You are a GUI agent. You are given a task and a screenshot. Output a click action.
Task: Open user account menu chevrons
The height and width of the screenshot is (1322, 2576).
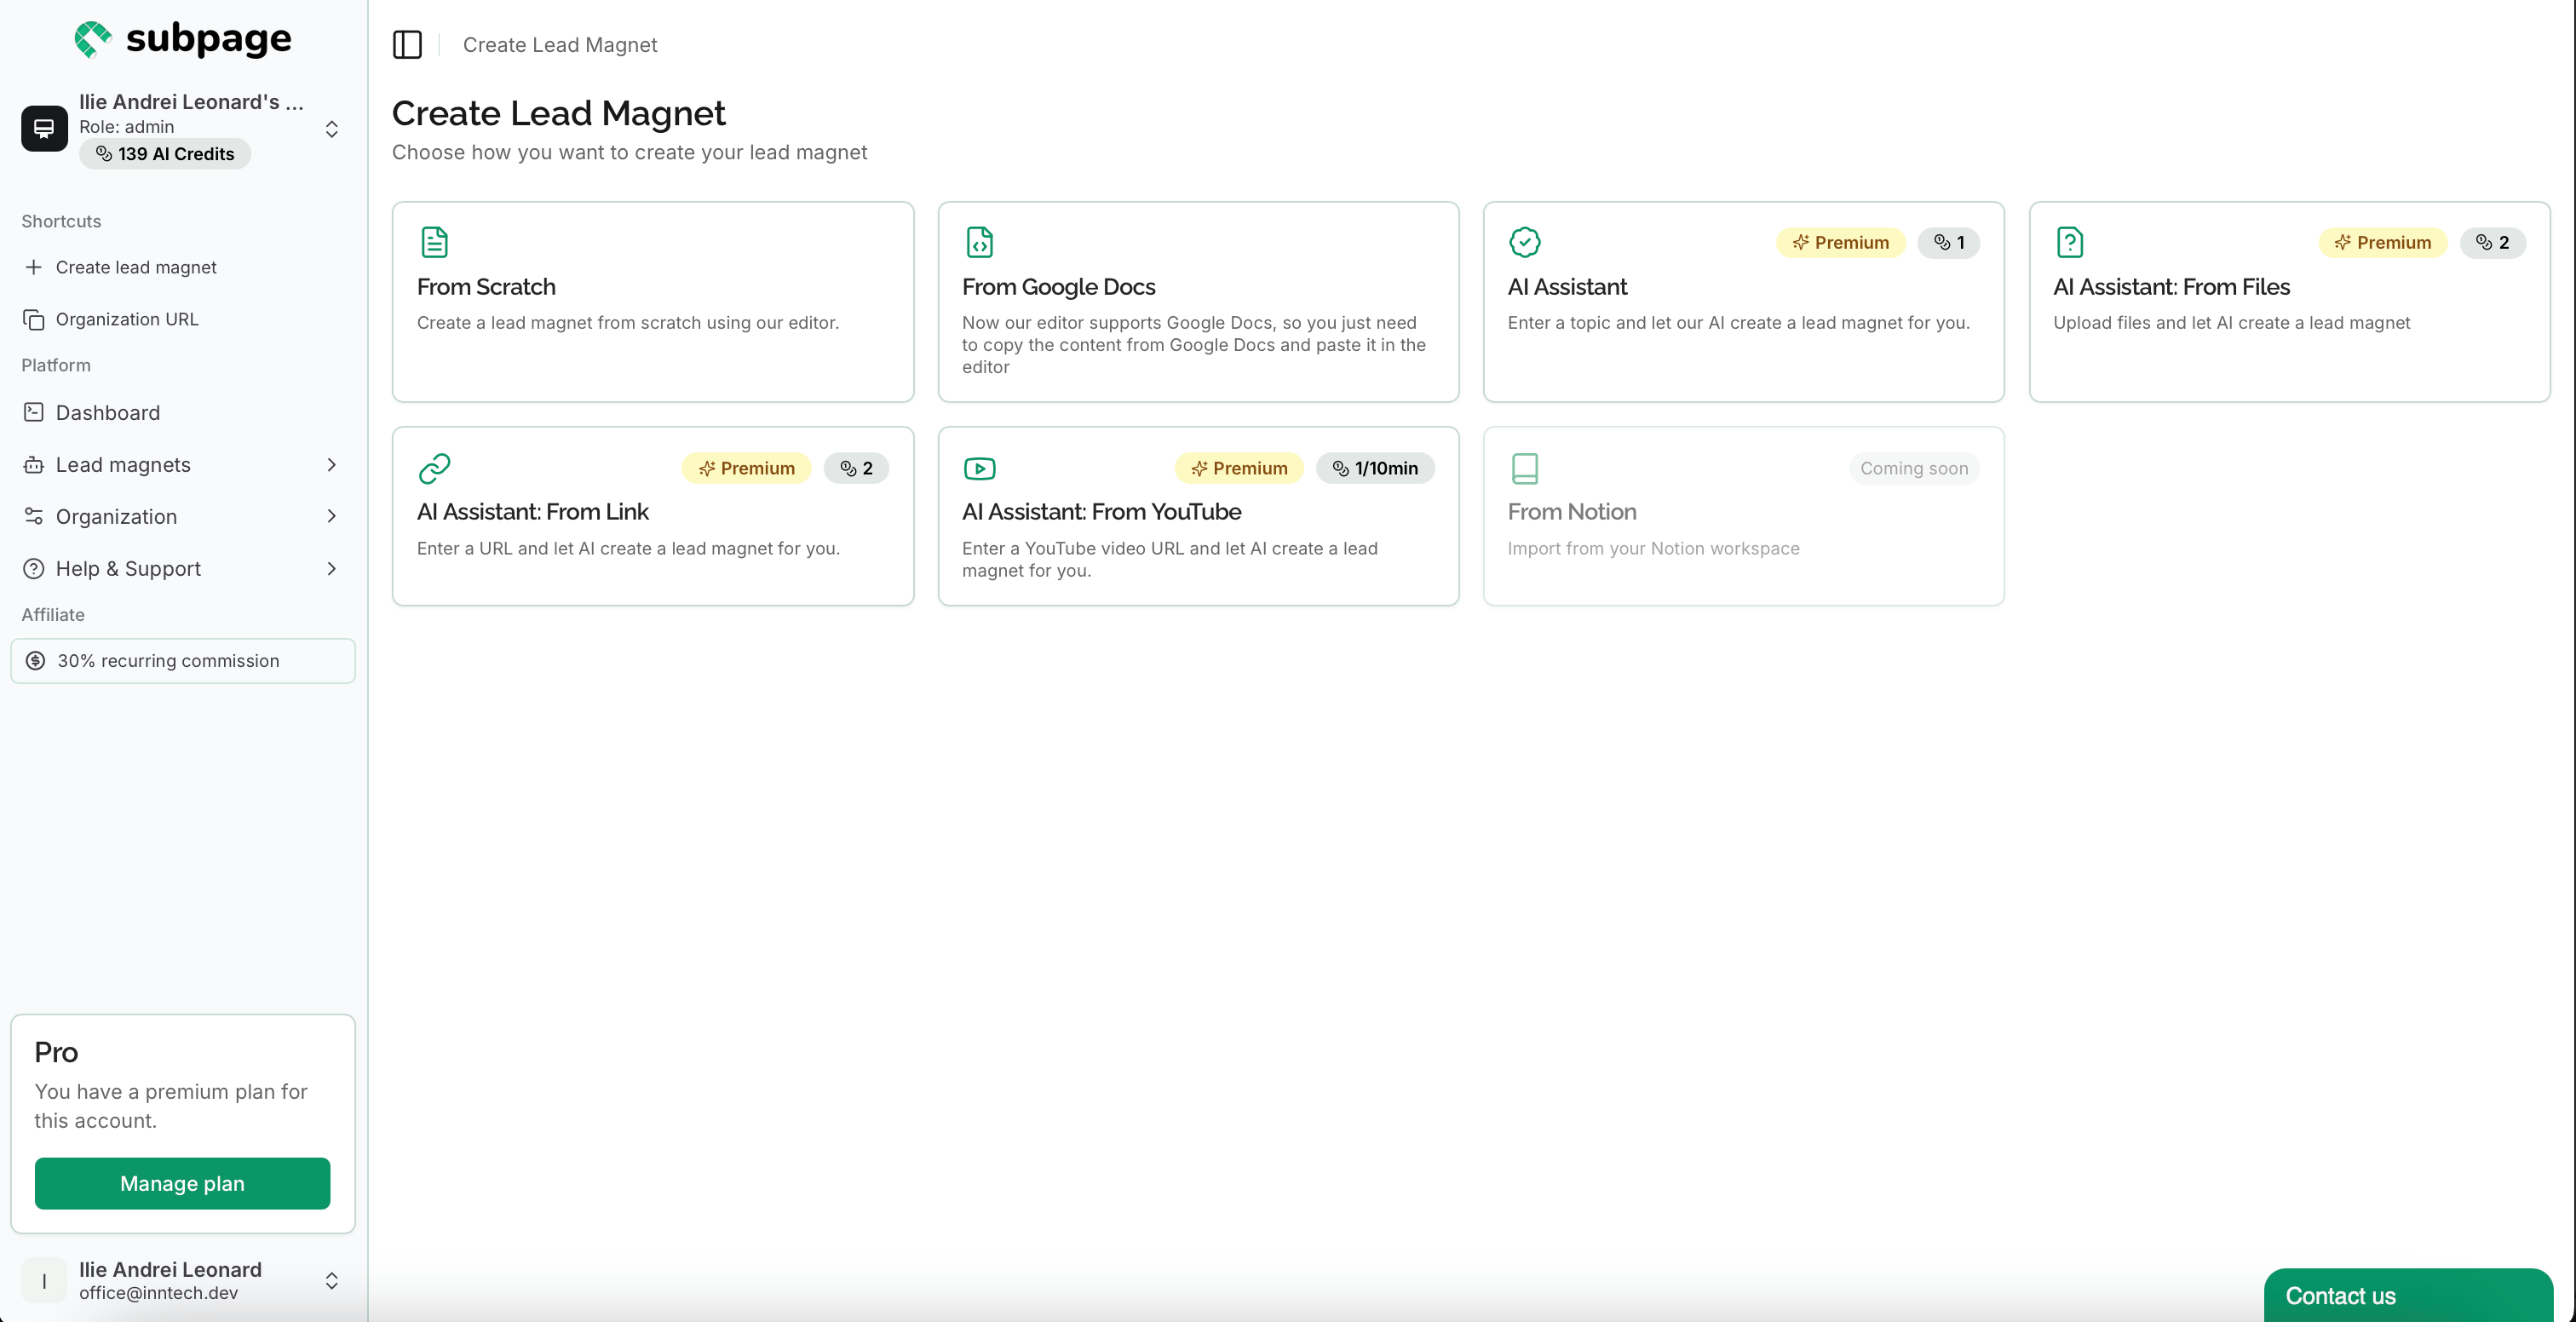tap(332, 1281)
